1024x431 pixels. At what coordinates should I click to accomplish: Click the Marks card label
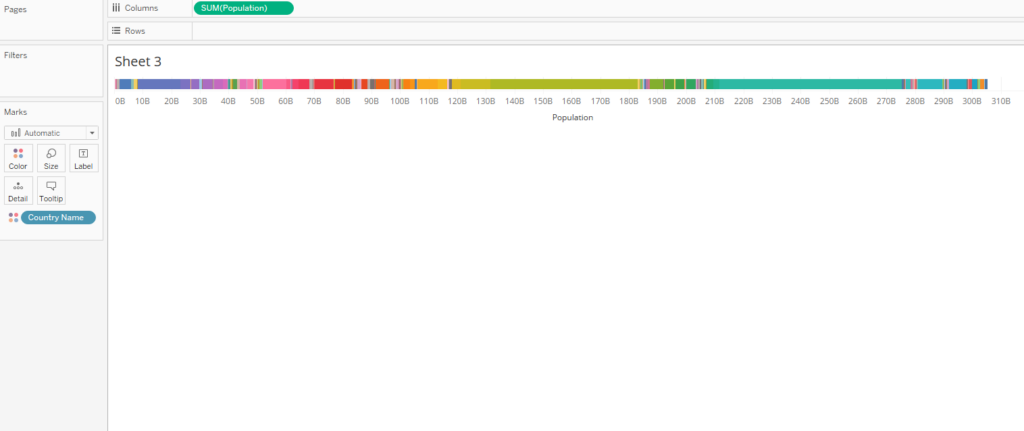point(16,112)
